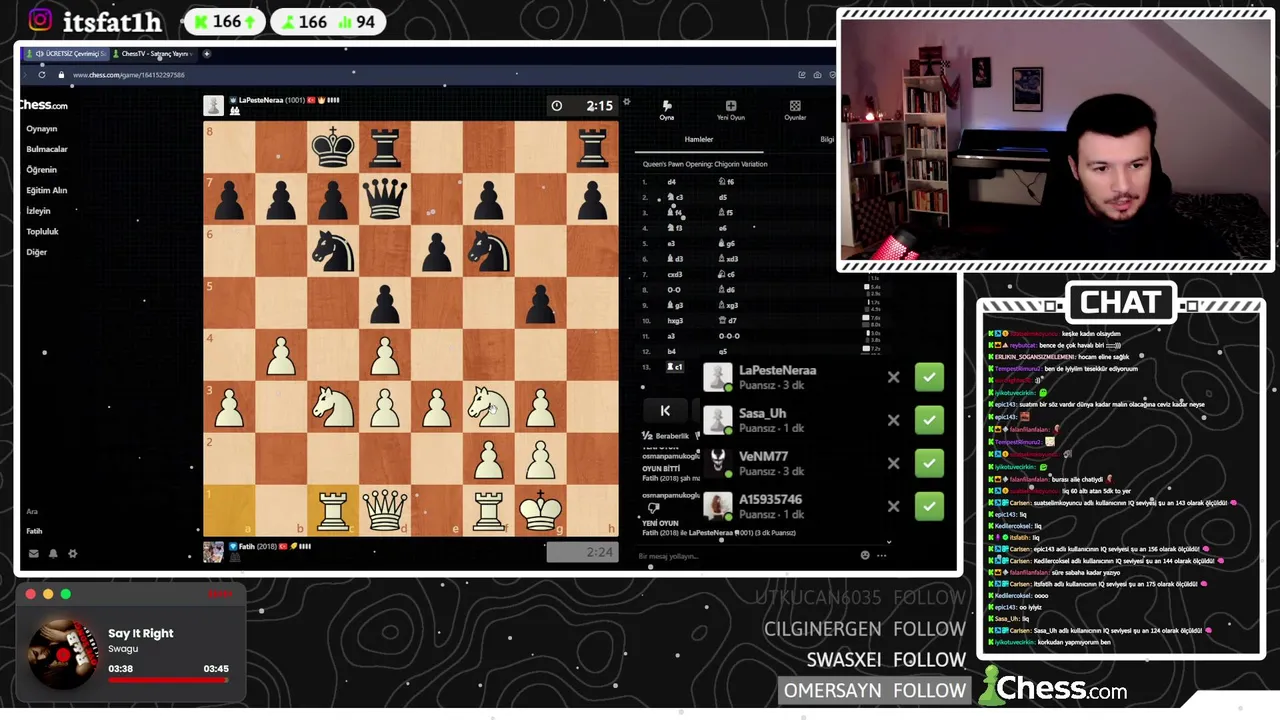The height and width of the screenshot is (720, 1280).
Task: Open messages envelope icon in sidebar
Action: 34,553
